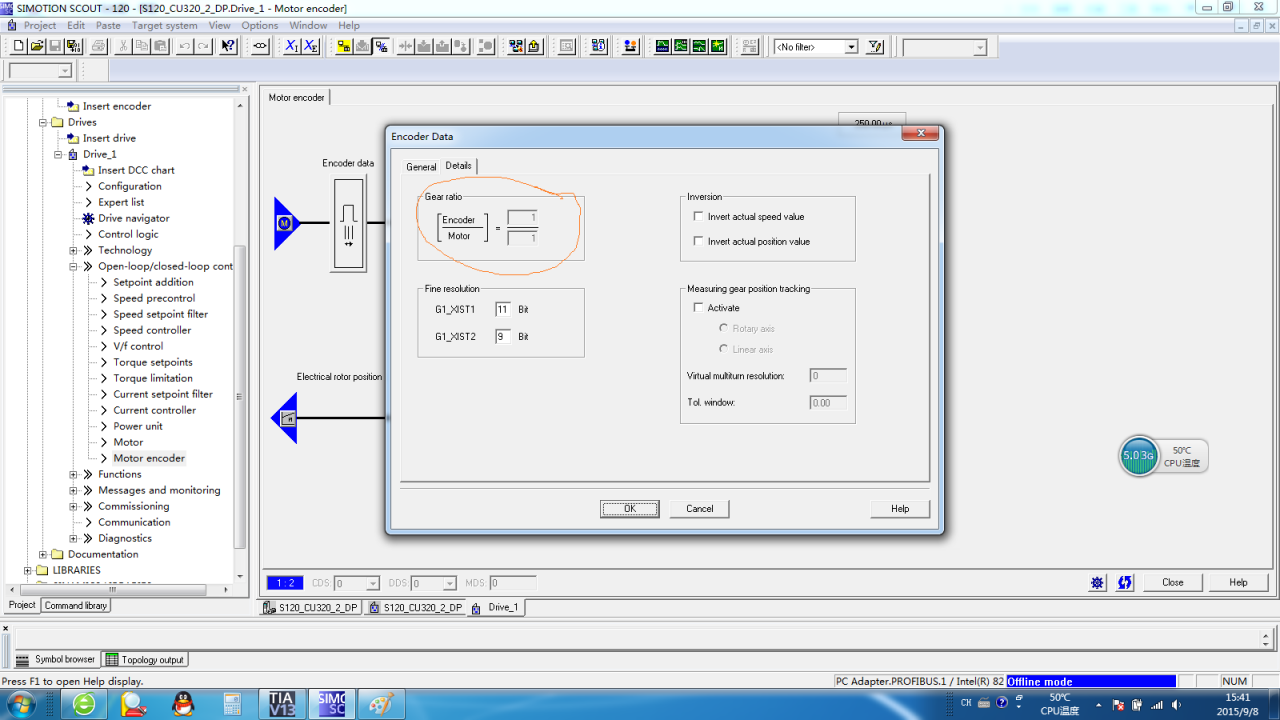The width and height of the screenshot is (1280, 720).
Task: Collapse the Drive_1 tree node
Action: 58,154
